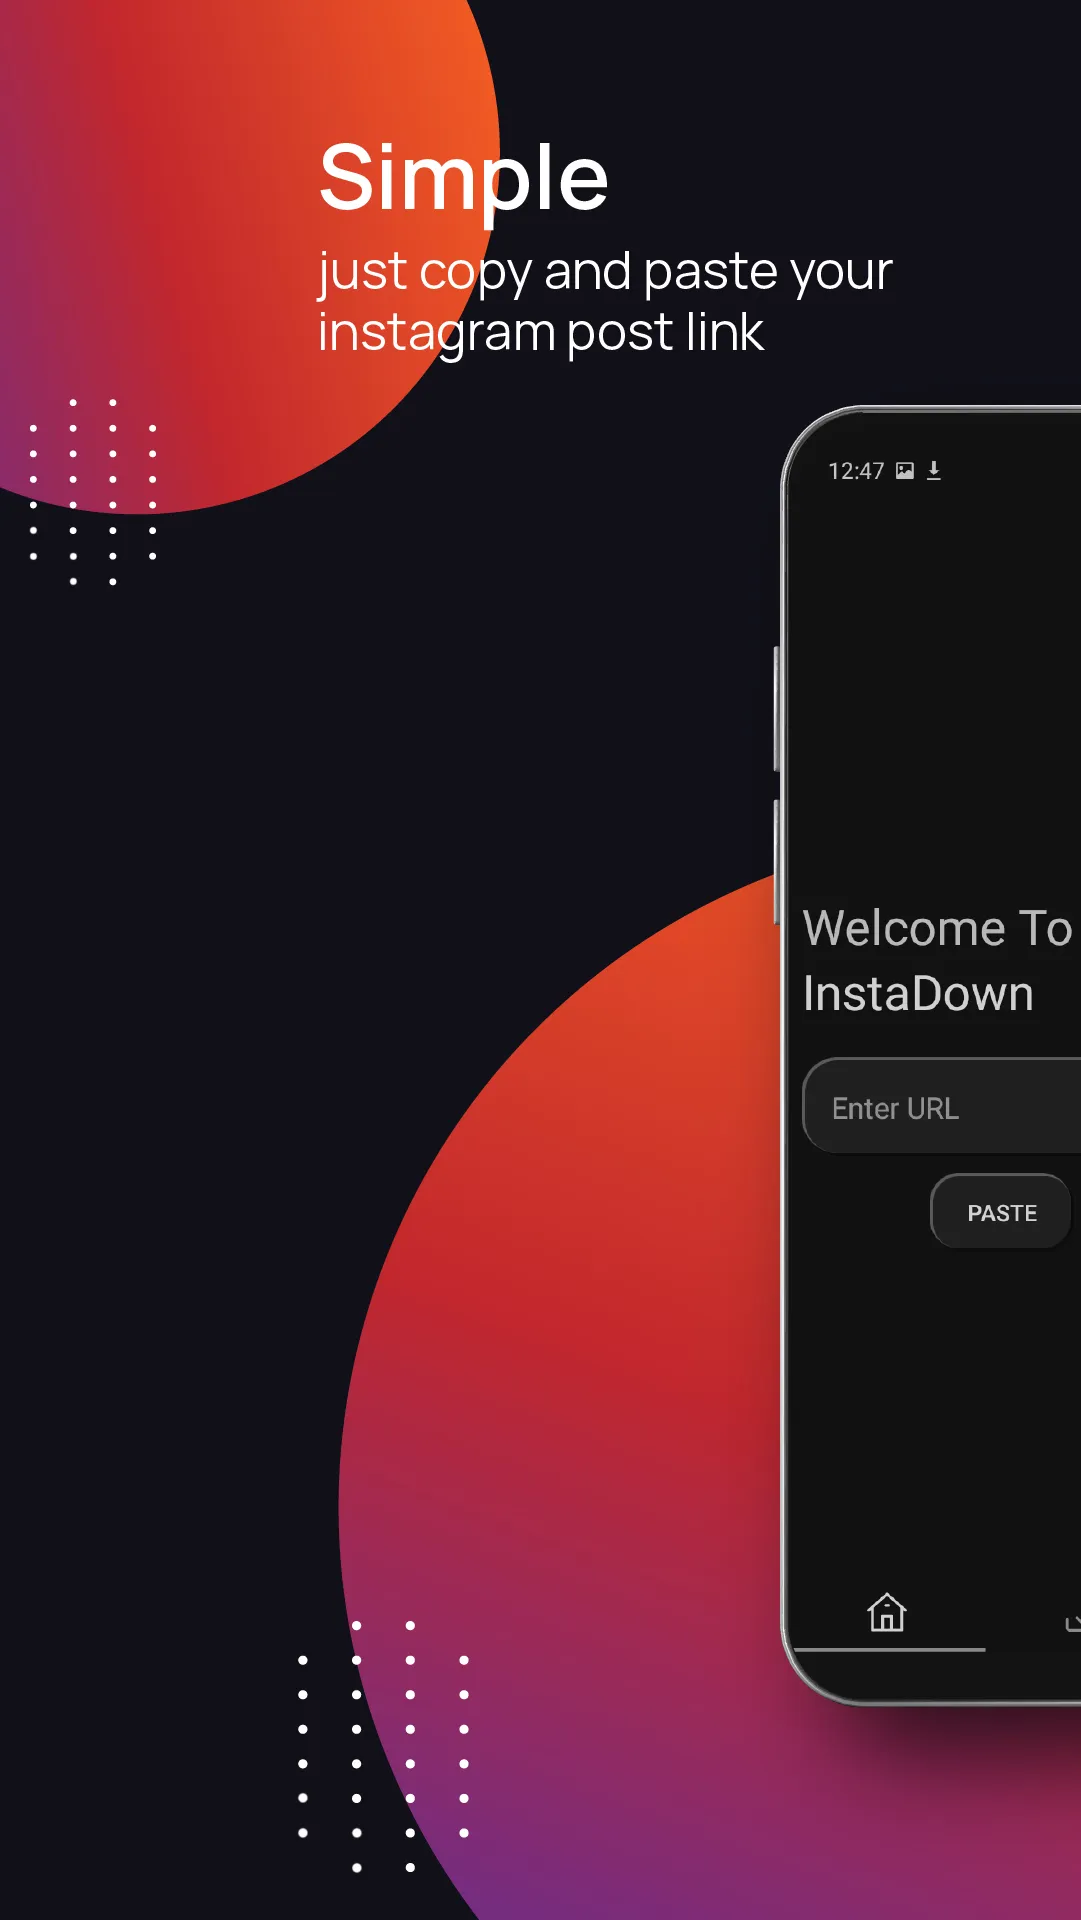Click the empty dark area above Welcome text
Screen dimensions: 1081x1920
pyautogui.click(x=930, y=700)
